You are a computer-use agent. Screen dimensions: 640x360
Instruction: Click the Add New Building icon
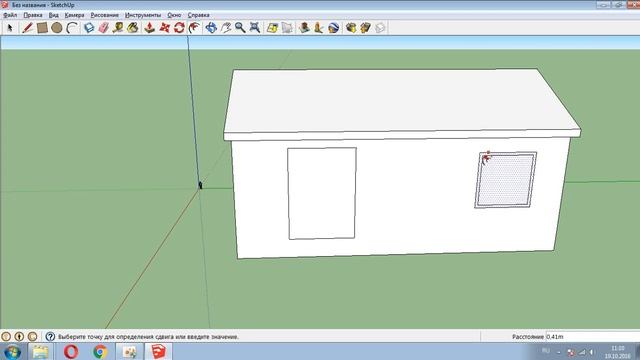(x=304, y=28)
